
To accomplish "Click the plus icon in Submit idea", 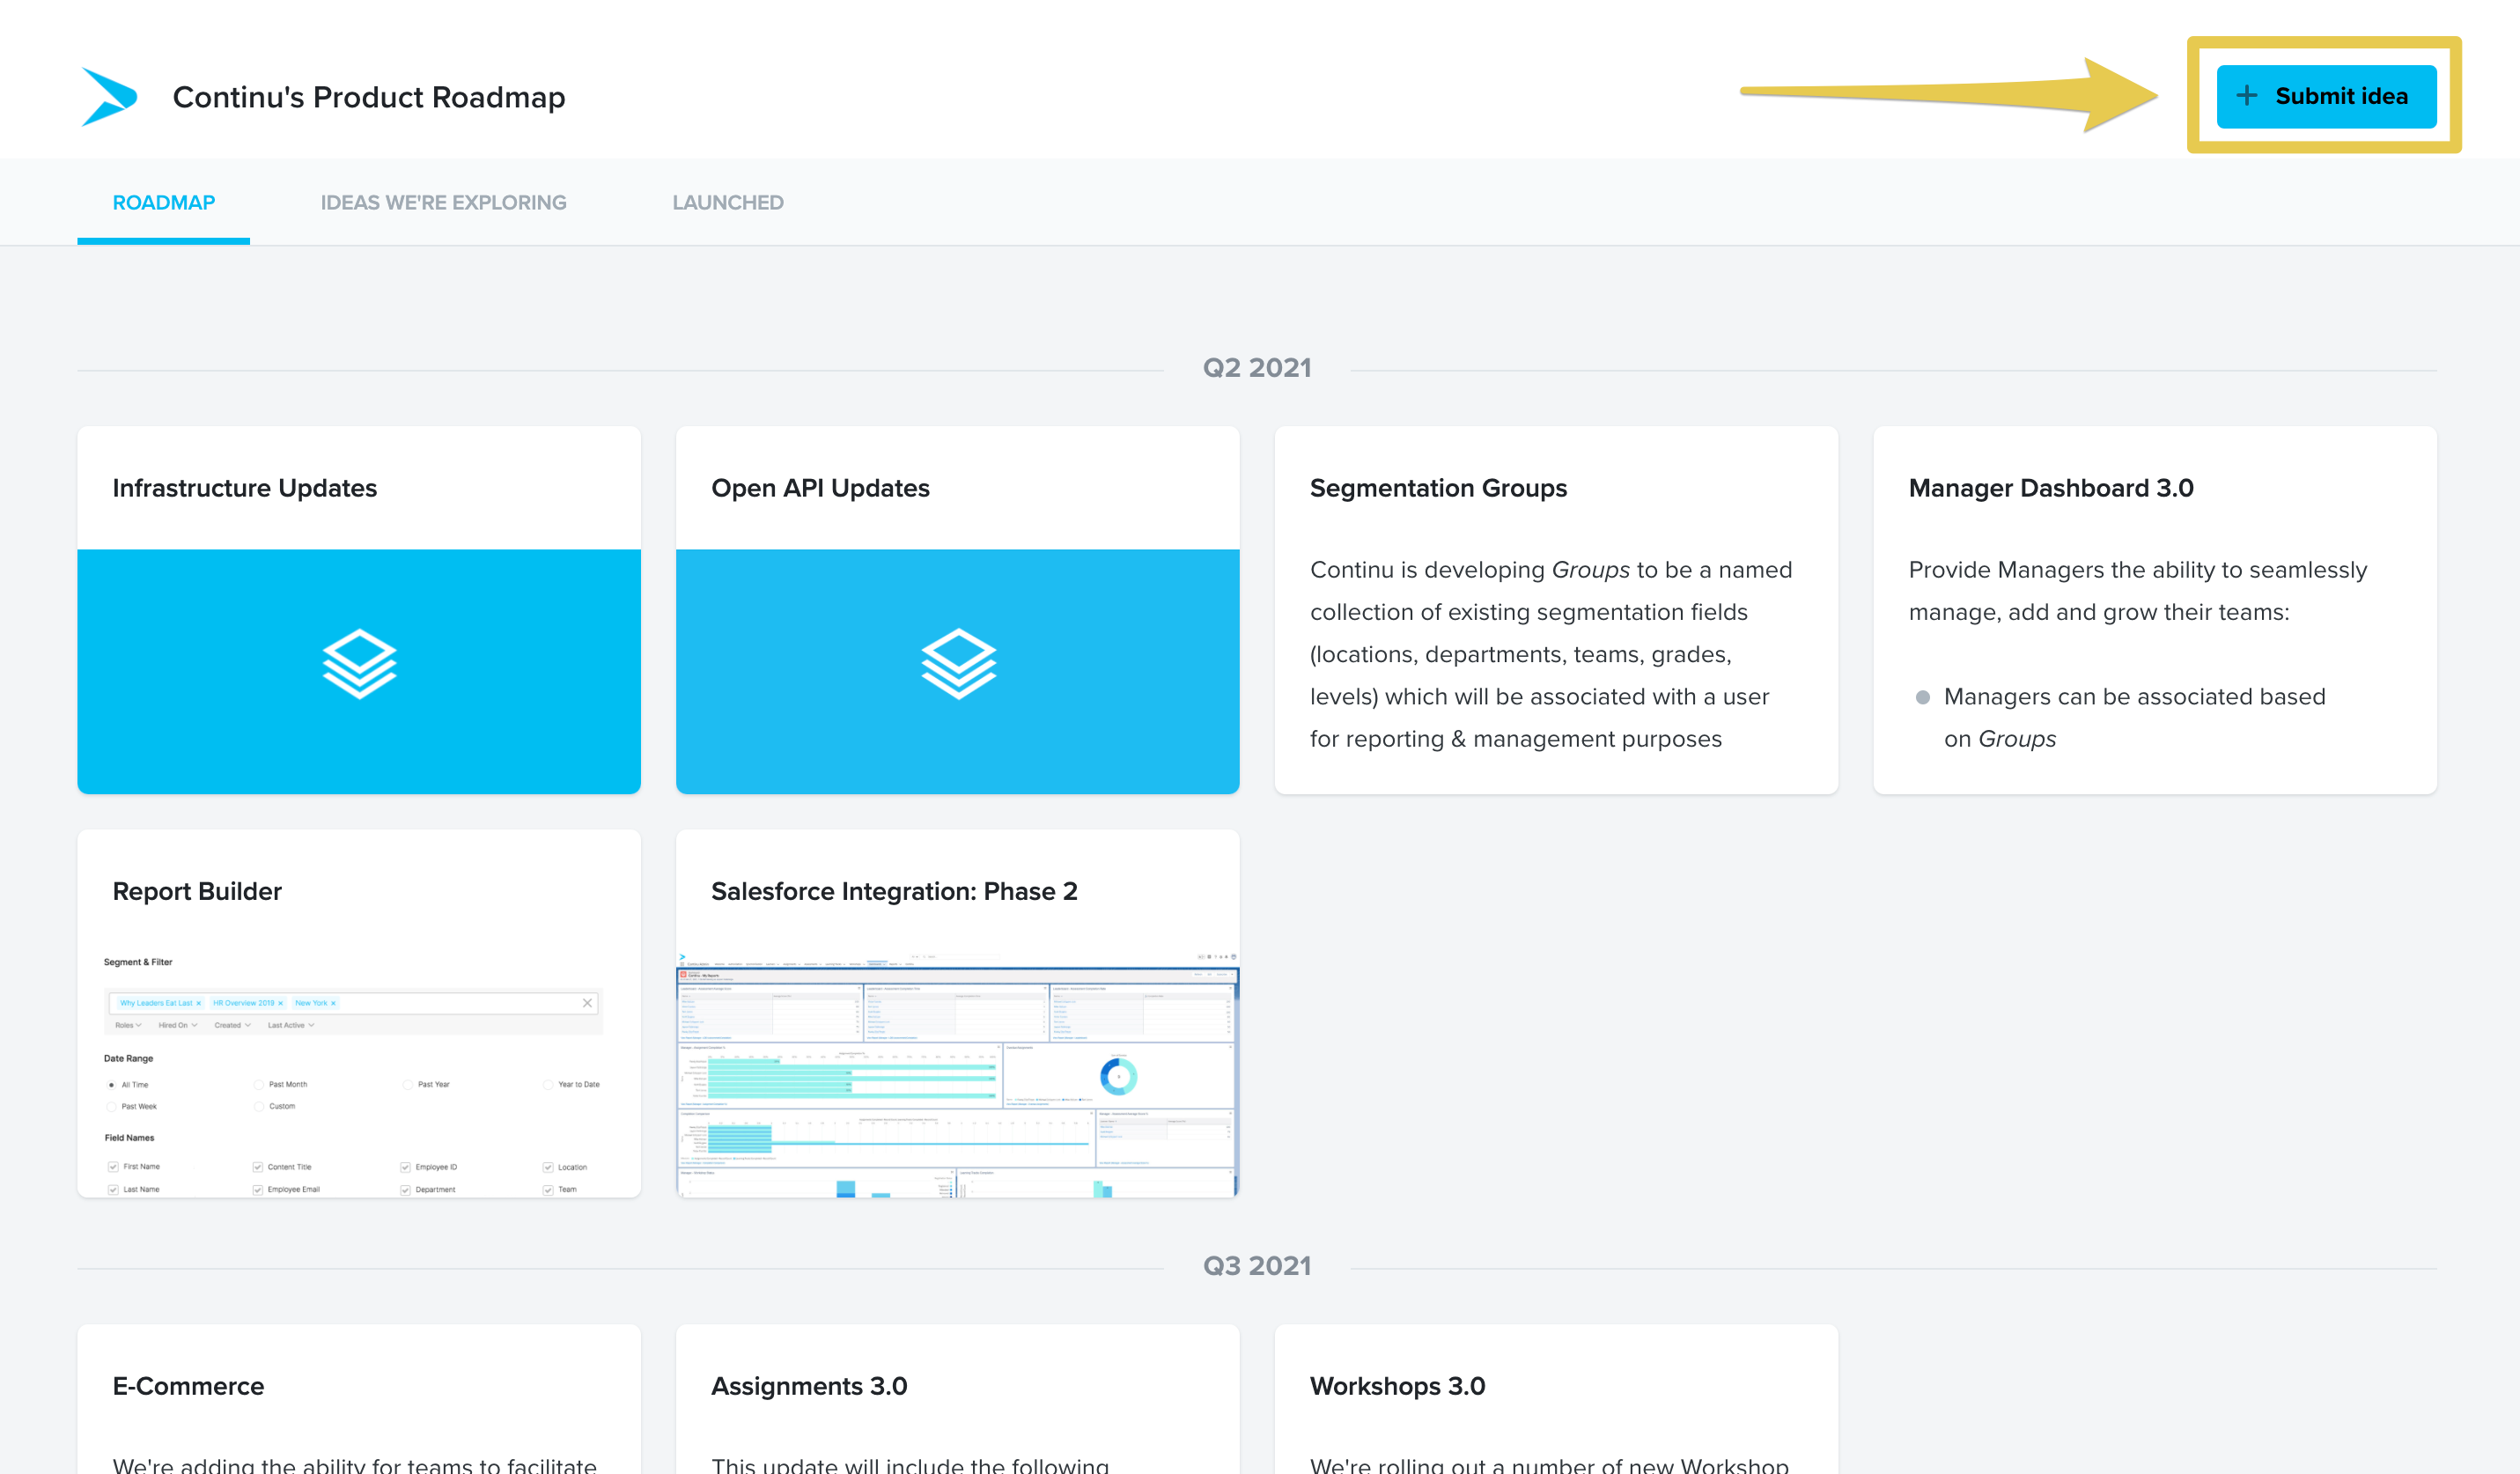I will coord(2246,96).
